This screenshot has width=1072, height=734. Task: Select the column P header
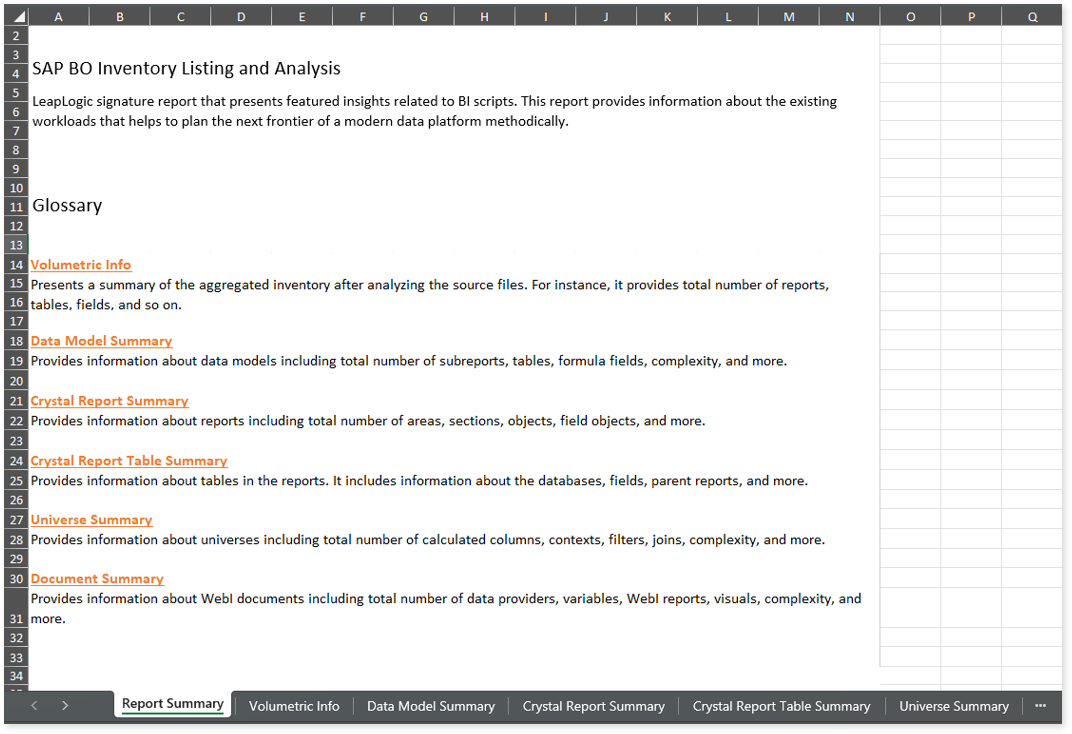[x=971, y=16]
